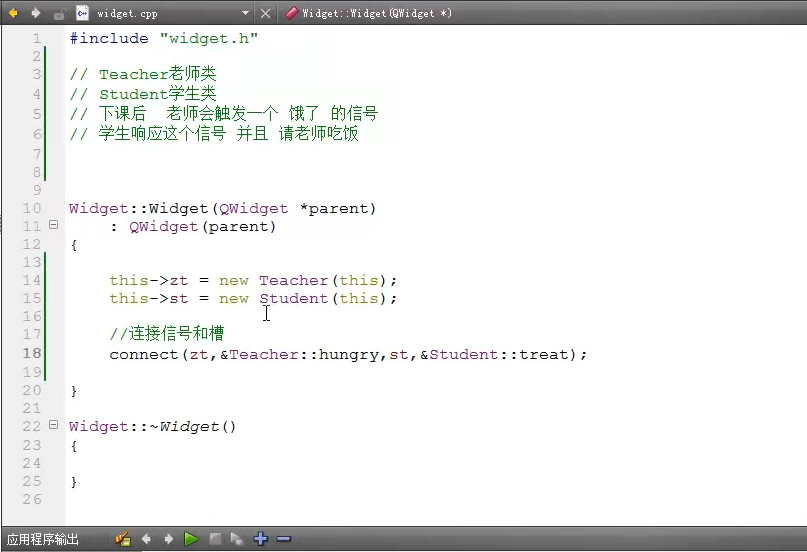Click the "widget.h" string literal

coord(208,39)
